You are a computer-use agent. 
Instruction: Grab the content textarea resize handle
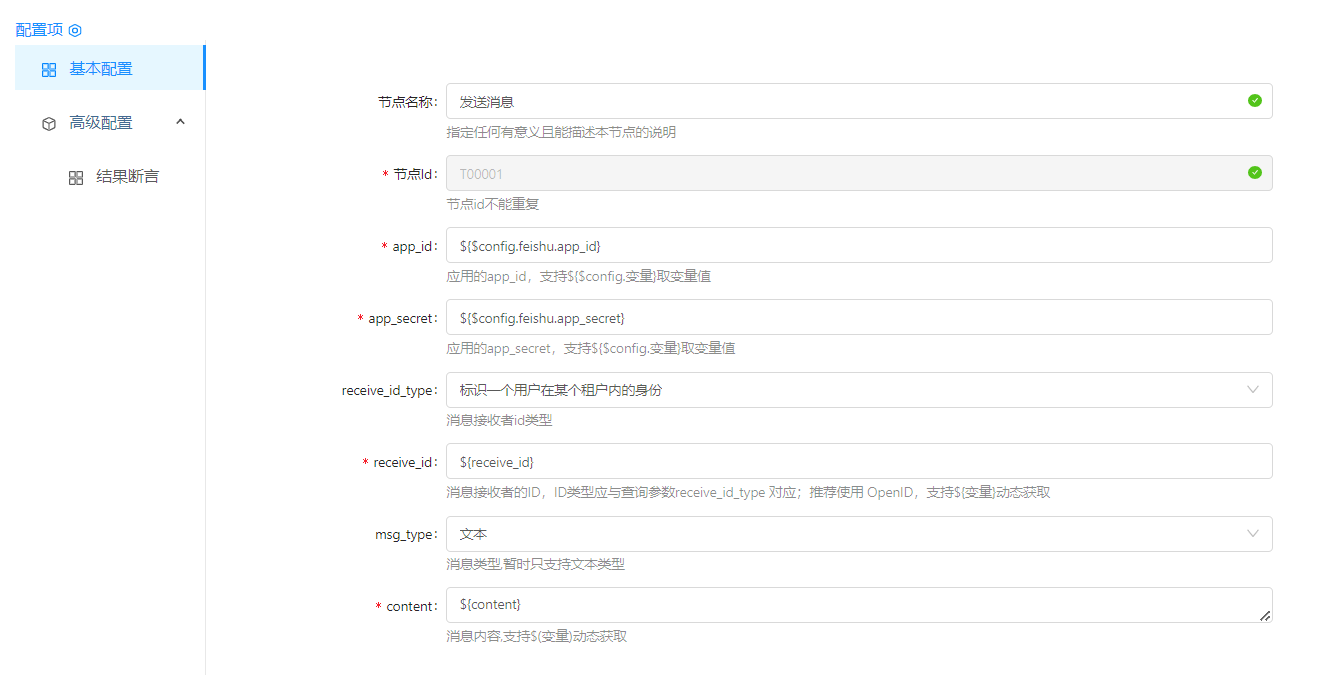(x=1265, y=616)
